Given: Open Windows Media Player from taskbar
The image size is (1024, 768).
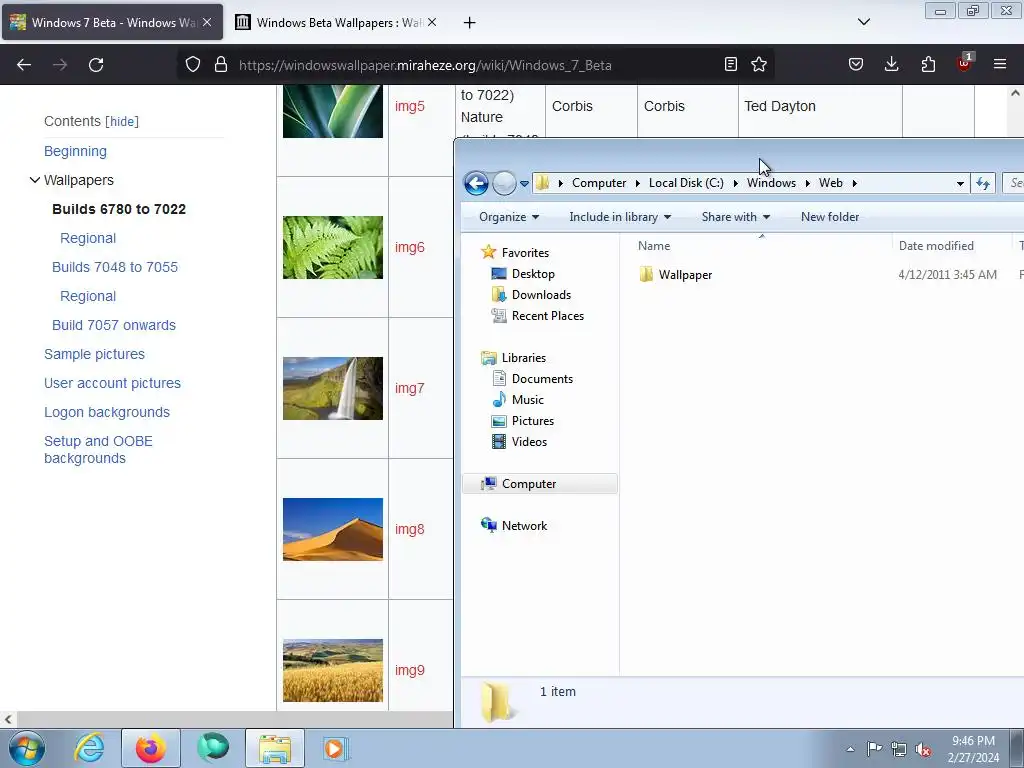Looking at the screenshot, I should [x=336, y=748].
